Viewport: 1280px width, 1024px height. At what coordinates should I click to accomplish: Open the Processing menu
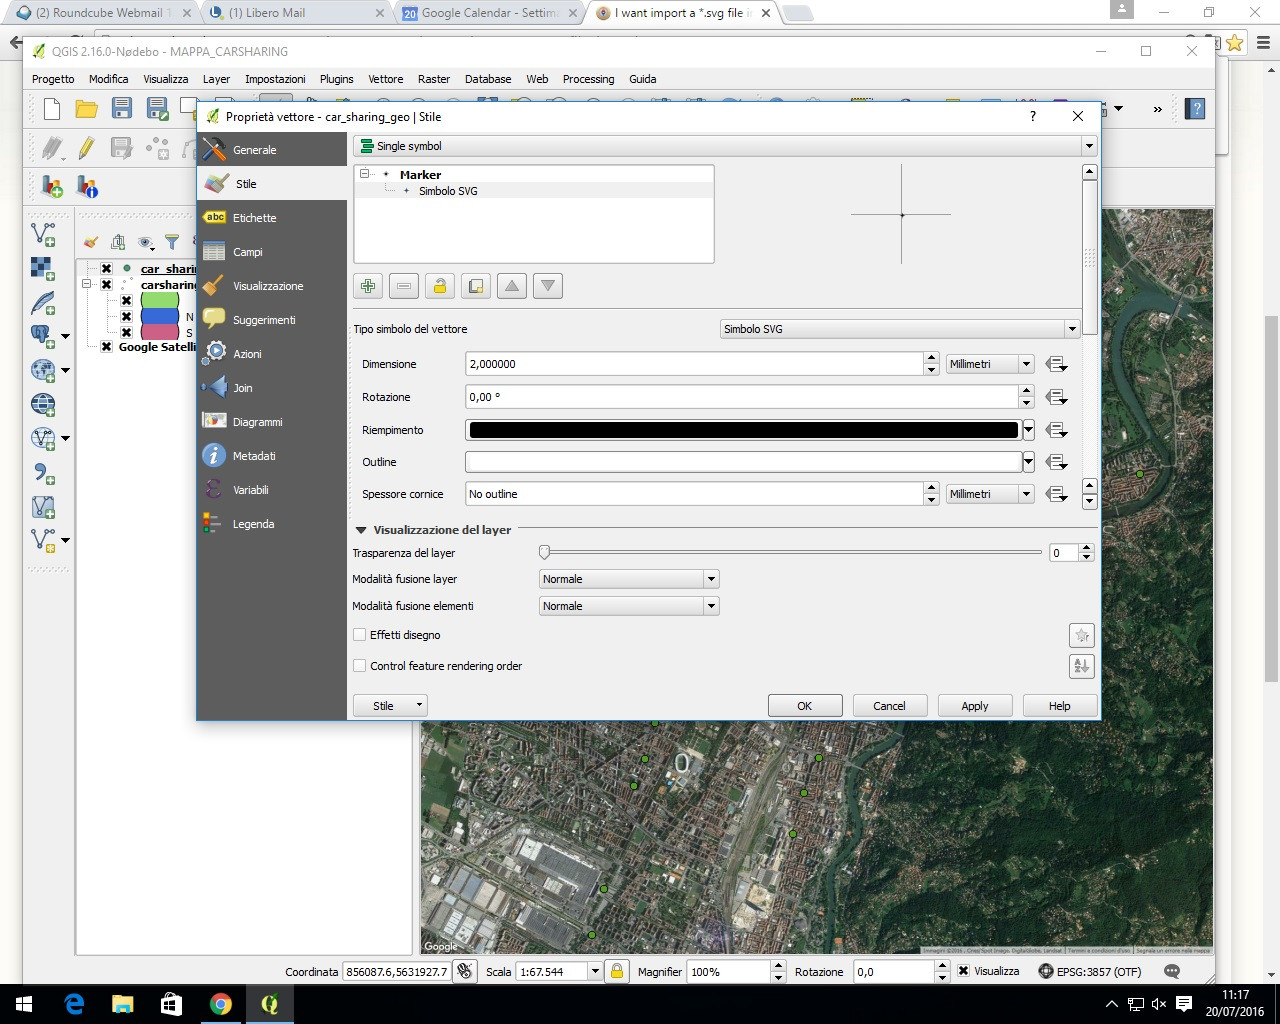click(588, 79)
